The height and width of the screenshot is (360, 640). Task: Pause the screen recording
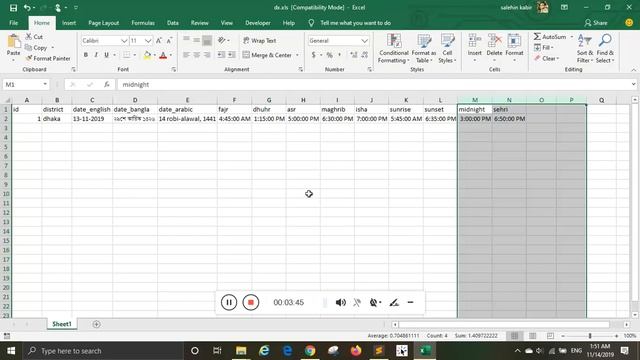tap(229, 302)
